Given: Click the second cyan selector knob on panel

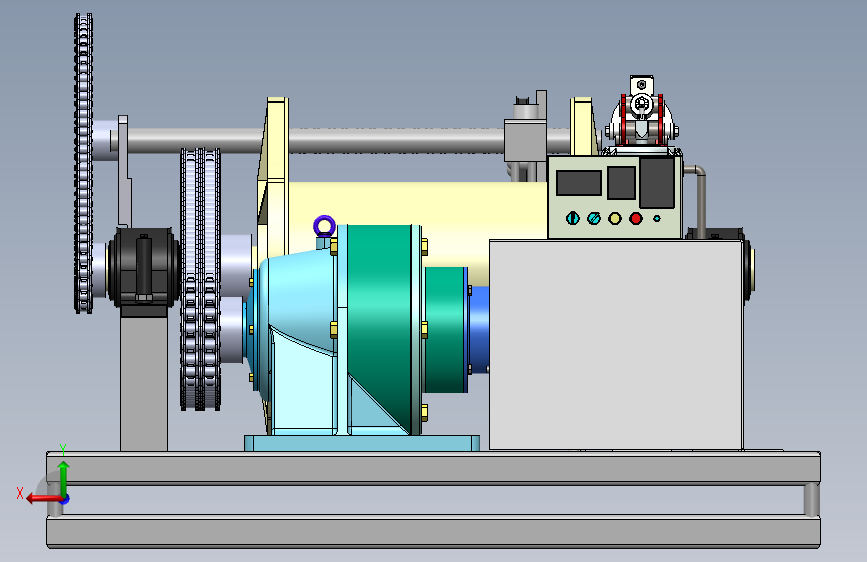Looking at the screenshot, I should click(x=594, y=218).
